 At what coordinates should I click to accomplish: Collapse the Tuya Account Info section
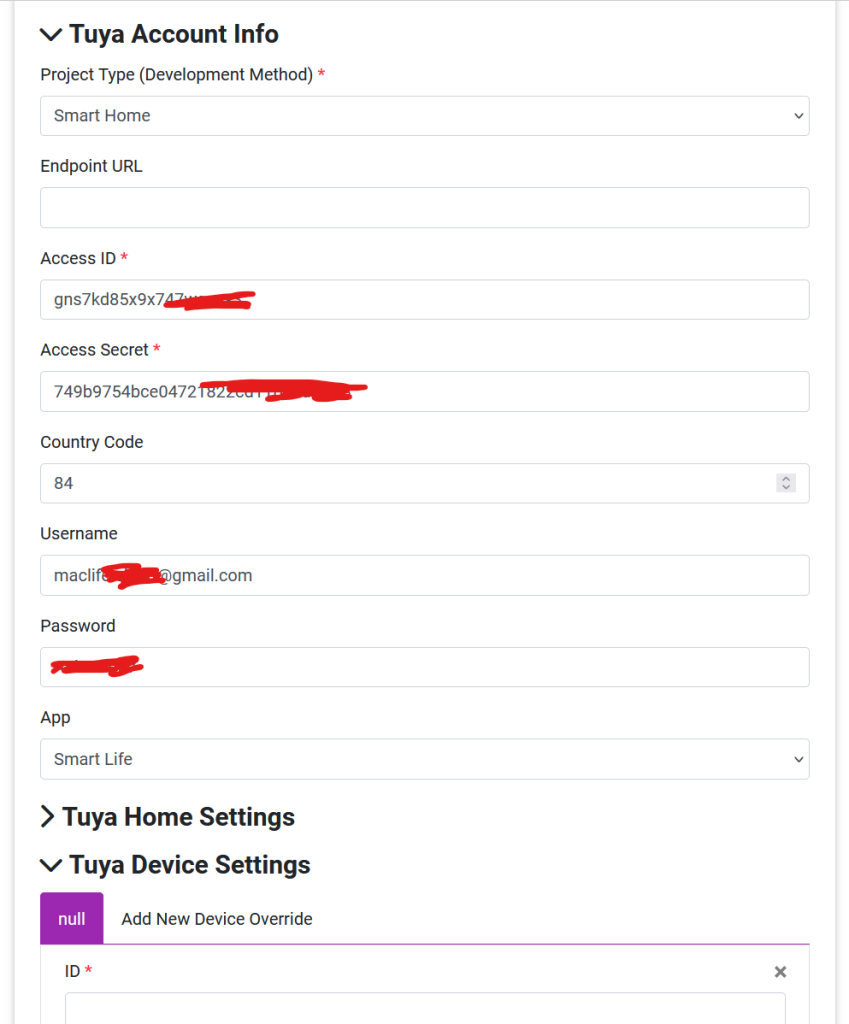pos(50,35)
